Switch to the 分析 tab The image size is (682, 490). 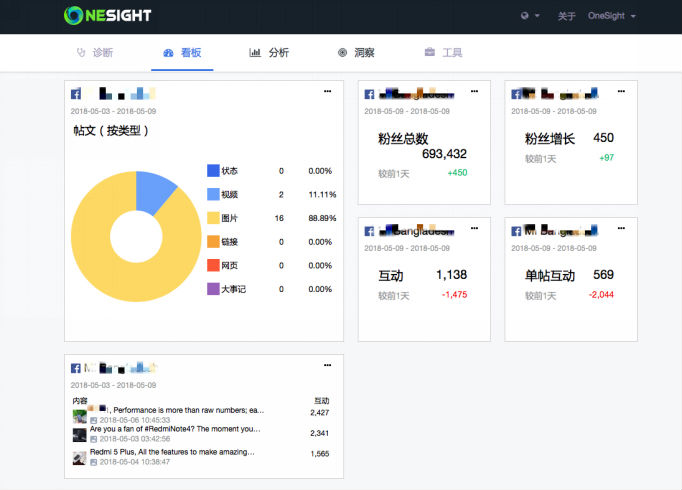tap(269, 53)
